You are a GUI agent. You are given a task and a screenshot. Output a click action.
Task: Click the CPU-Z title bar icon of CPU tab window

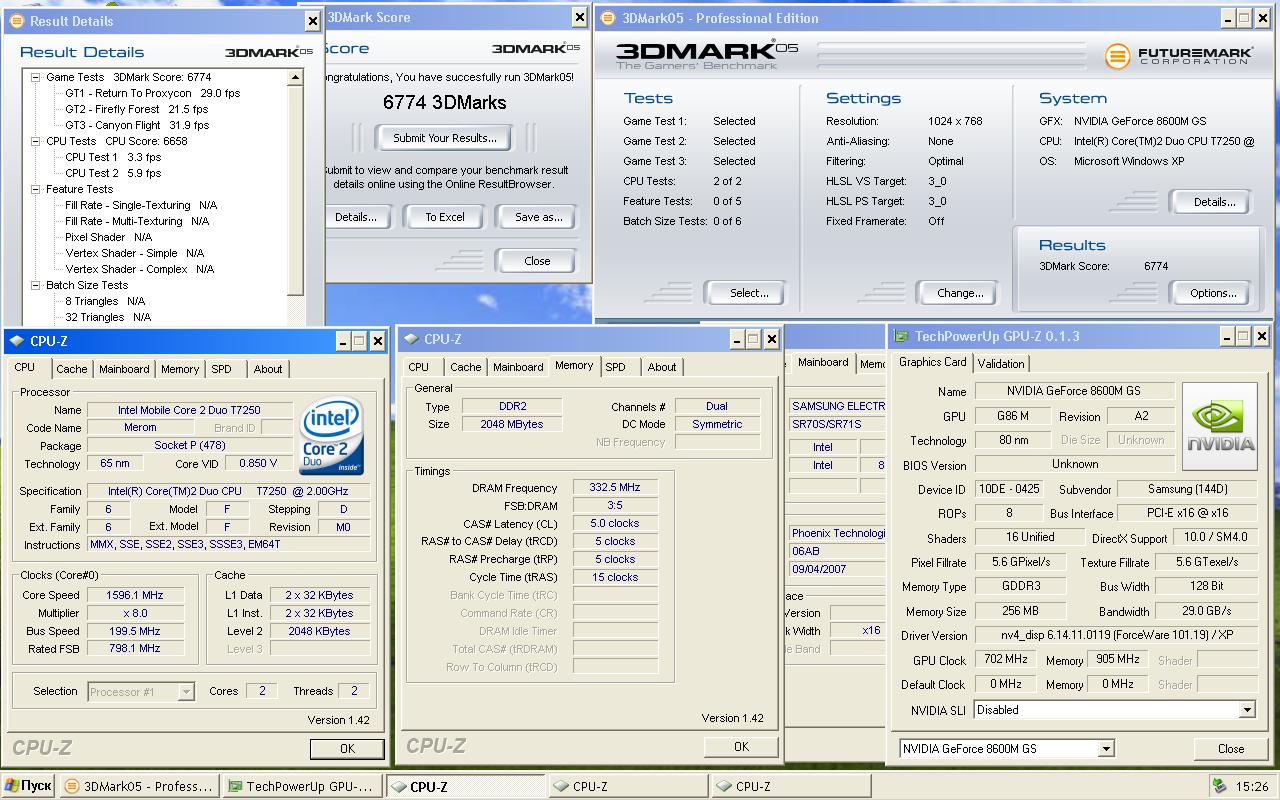click(x=17, y=341)
